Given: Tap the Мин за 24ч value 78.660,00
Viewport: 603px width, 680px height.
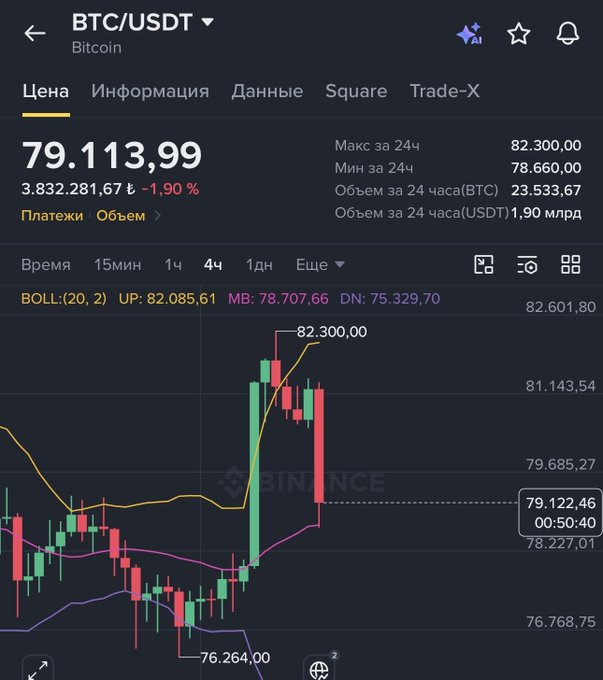Looking at the screenshot, I should (546, 168).
